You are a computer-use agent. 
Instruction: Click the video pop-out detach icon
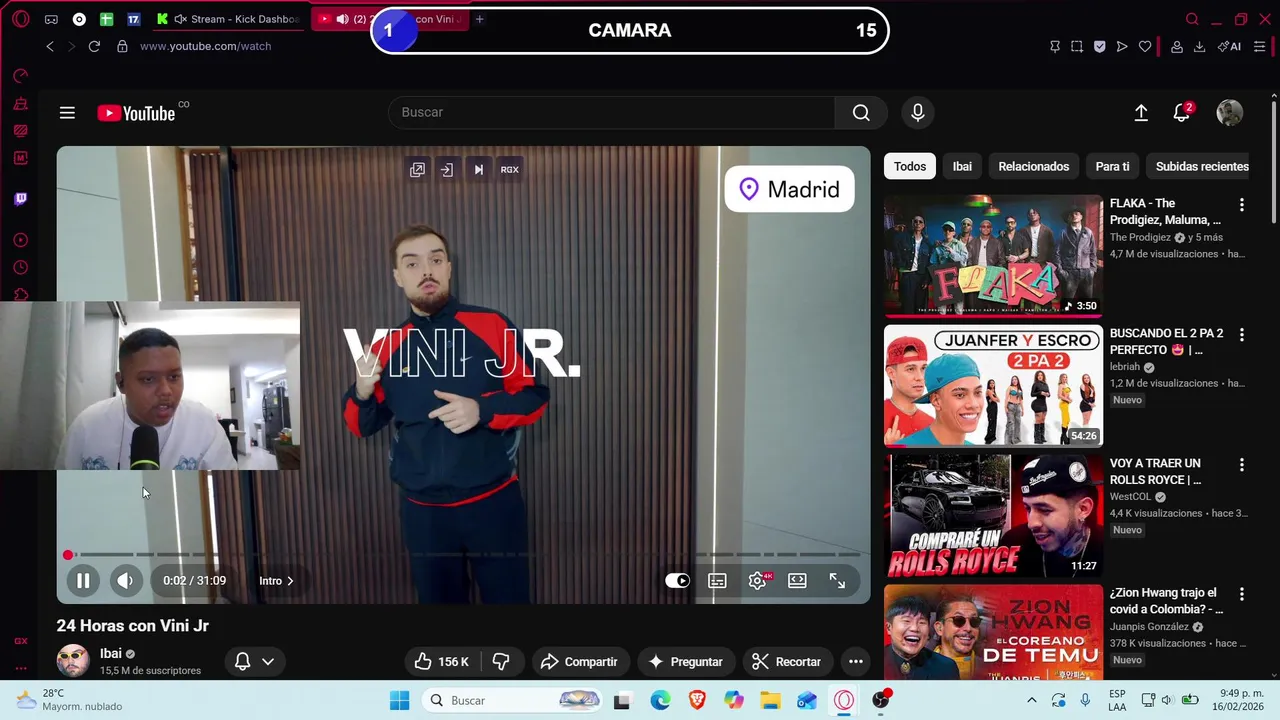[417, 170]
